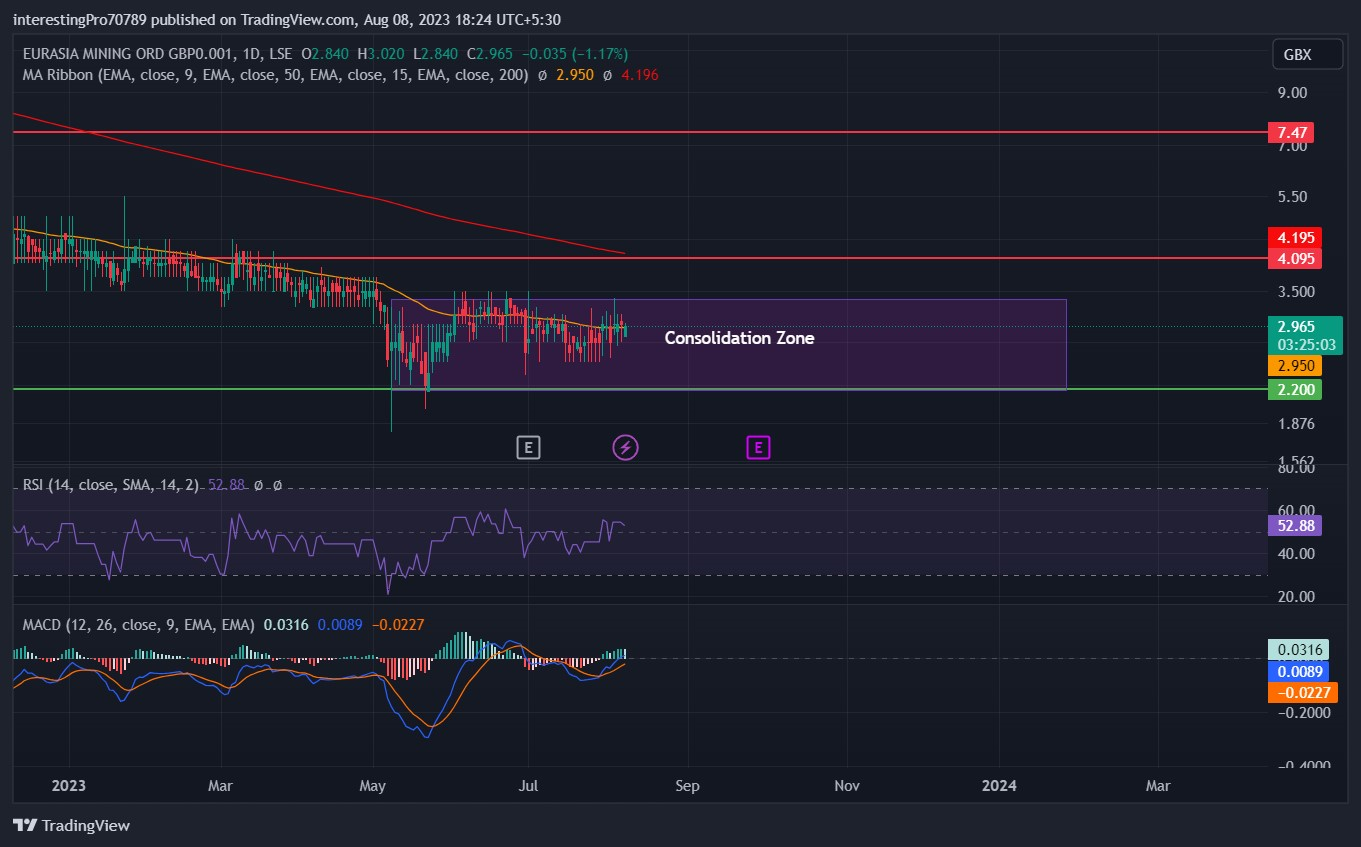Click the -0.035 (-1.17%) change value
This screenshot has height=847, width=1361.
(x=573, y=53)
